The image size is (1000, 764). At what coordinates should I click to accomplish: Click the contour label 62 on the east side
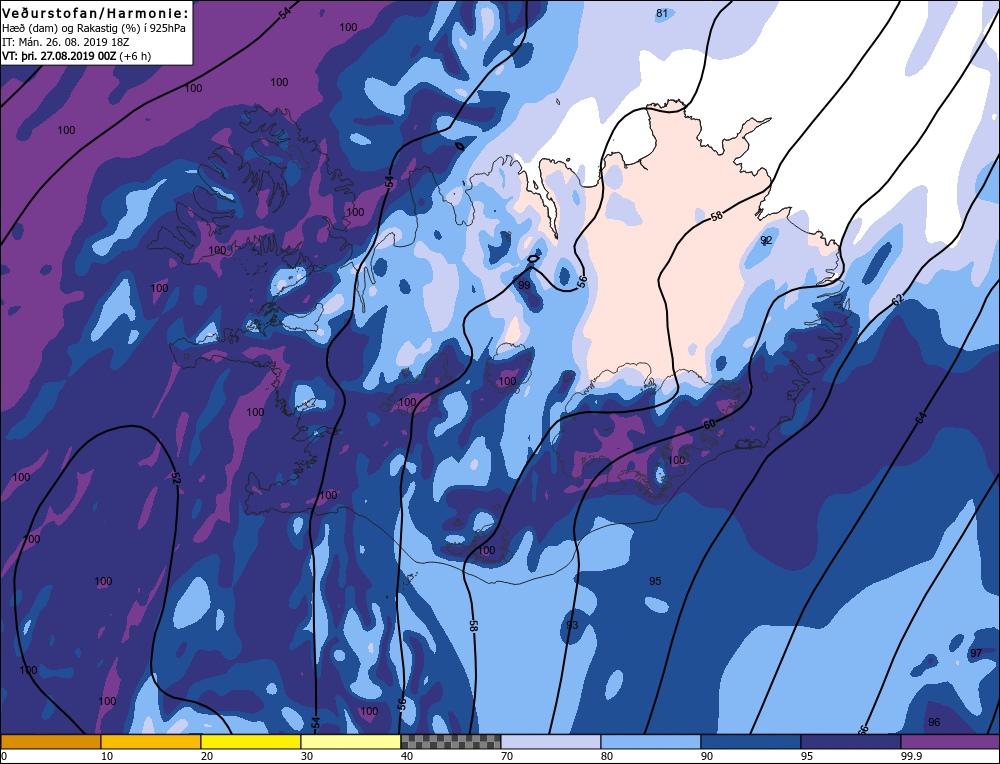(897, 300)
